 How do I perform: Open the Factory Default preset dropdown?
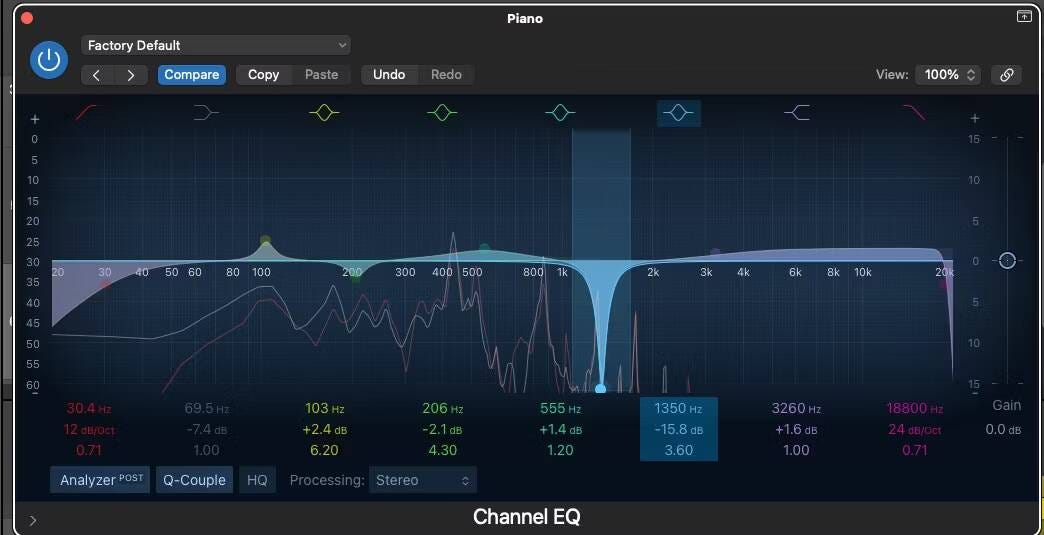click(x=216, y=45)
